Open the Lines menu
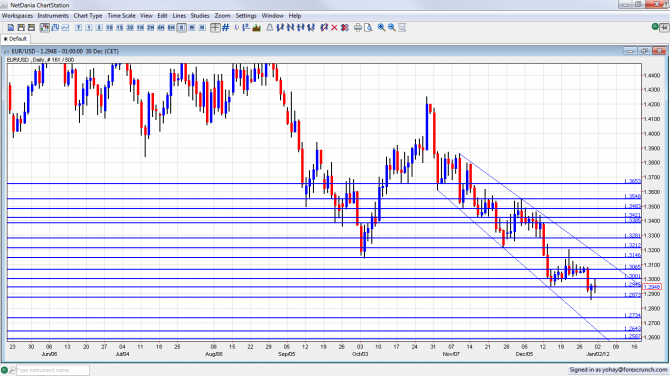This screenshot has height=376, width=670. (x=179, y=16)
